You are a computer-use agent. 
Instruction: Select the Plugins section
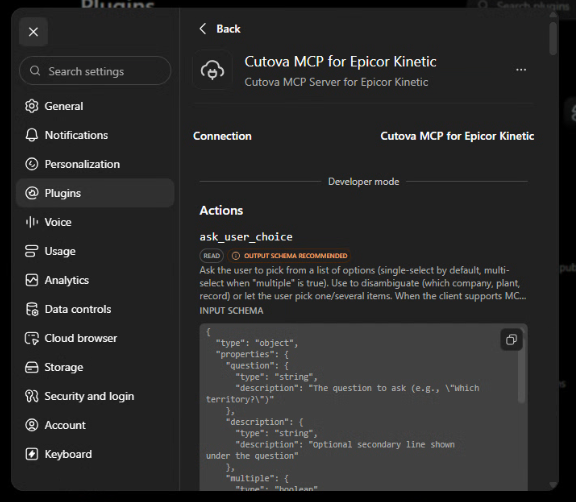click(x=95, y=193)
